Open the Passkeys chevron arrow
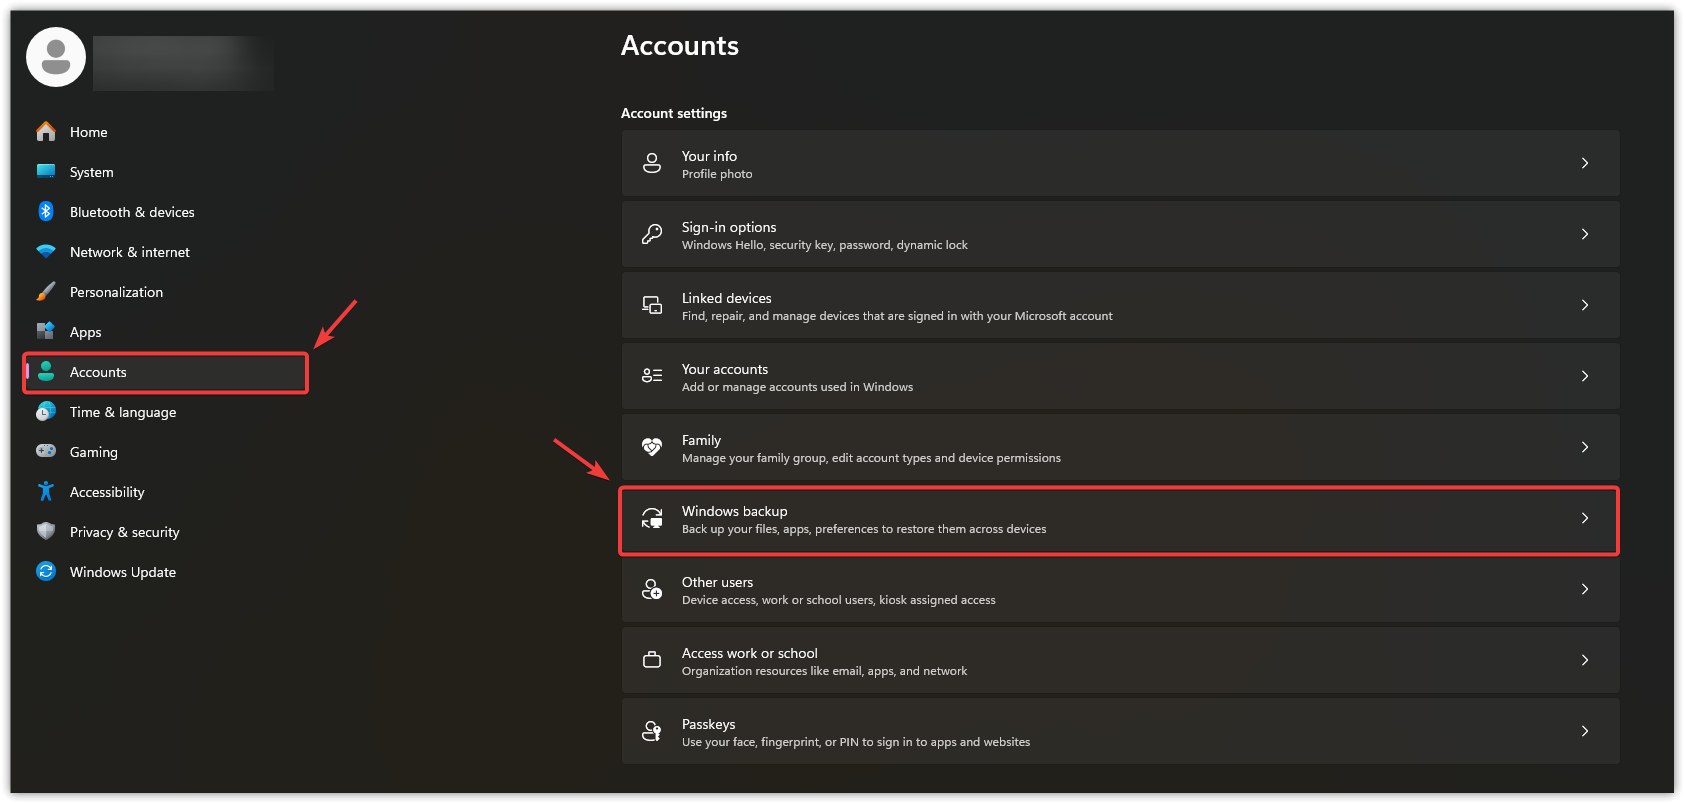 click(1585, 731)
